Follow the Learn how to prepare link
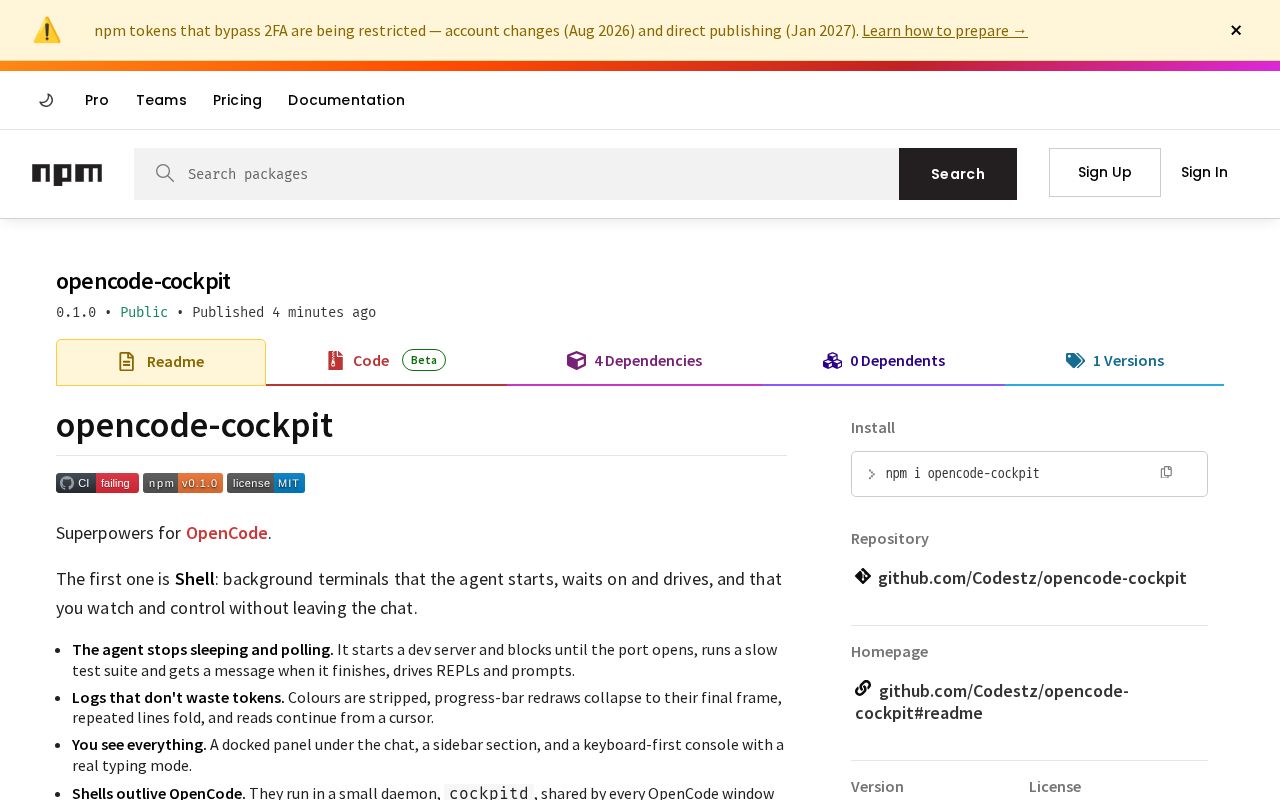The height and width of the screenshot is (800, 1280). (x=945, y=30)
